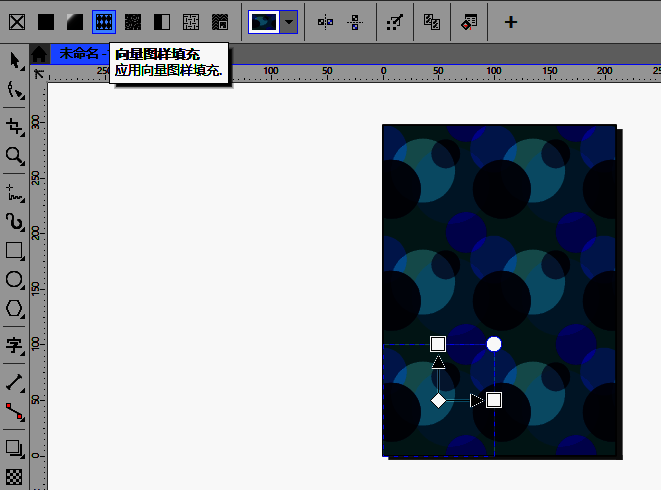Screen dimensions: 661x490
Task: Choose fountain fill in property bar
Action: click(x=75, y=21)
